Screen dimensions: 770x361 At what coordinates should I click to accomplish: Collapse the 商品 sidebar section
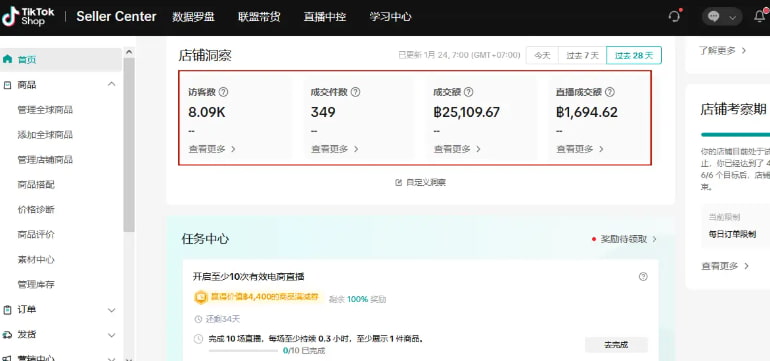111,84
